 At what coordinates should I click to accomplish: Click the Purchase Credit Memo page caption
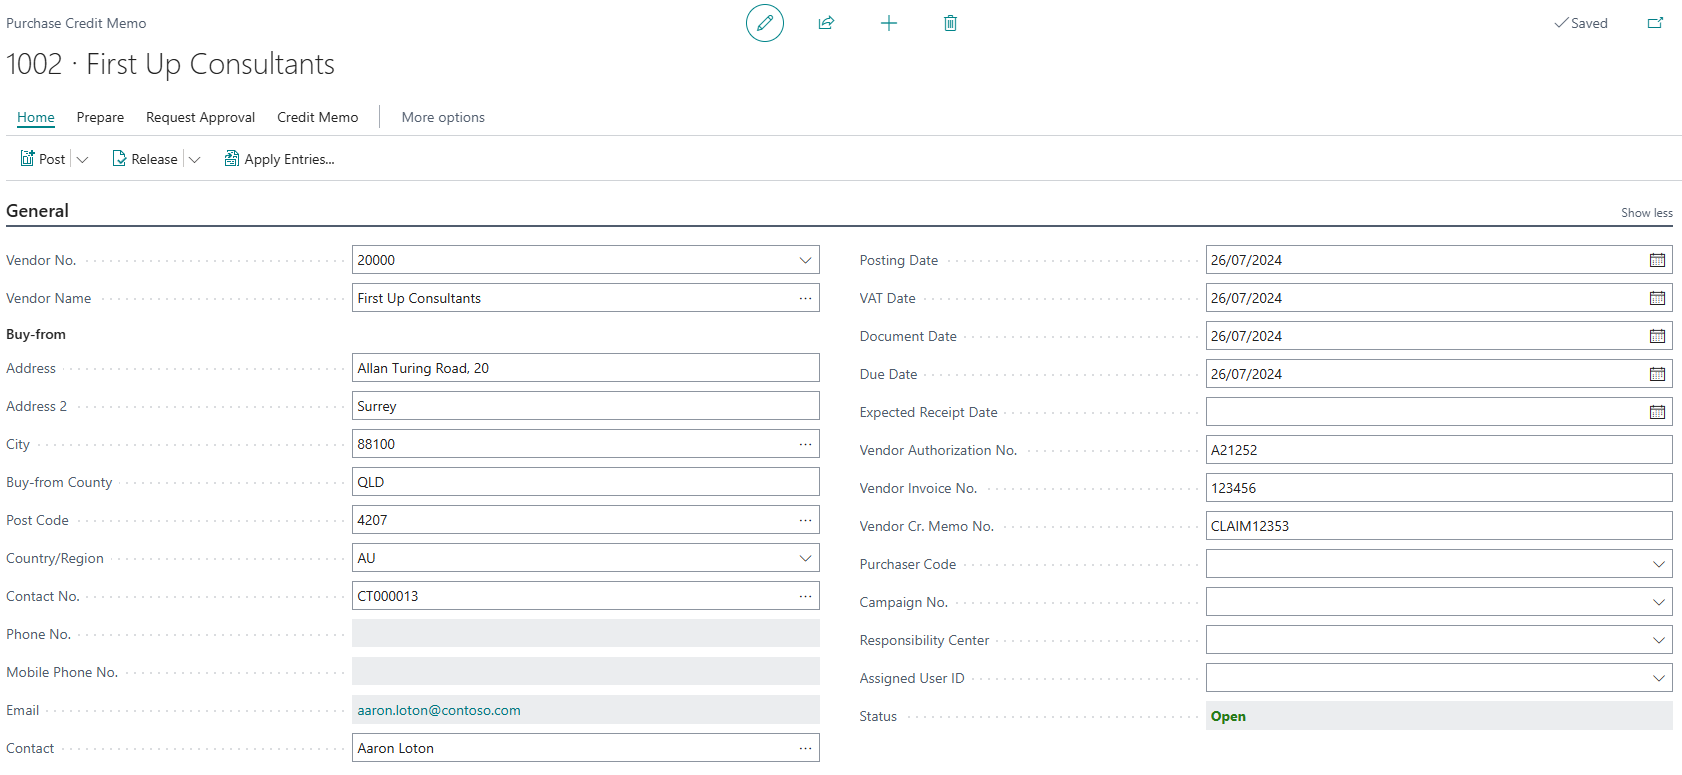click(x=76, y=23)
